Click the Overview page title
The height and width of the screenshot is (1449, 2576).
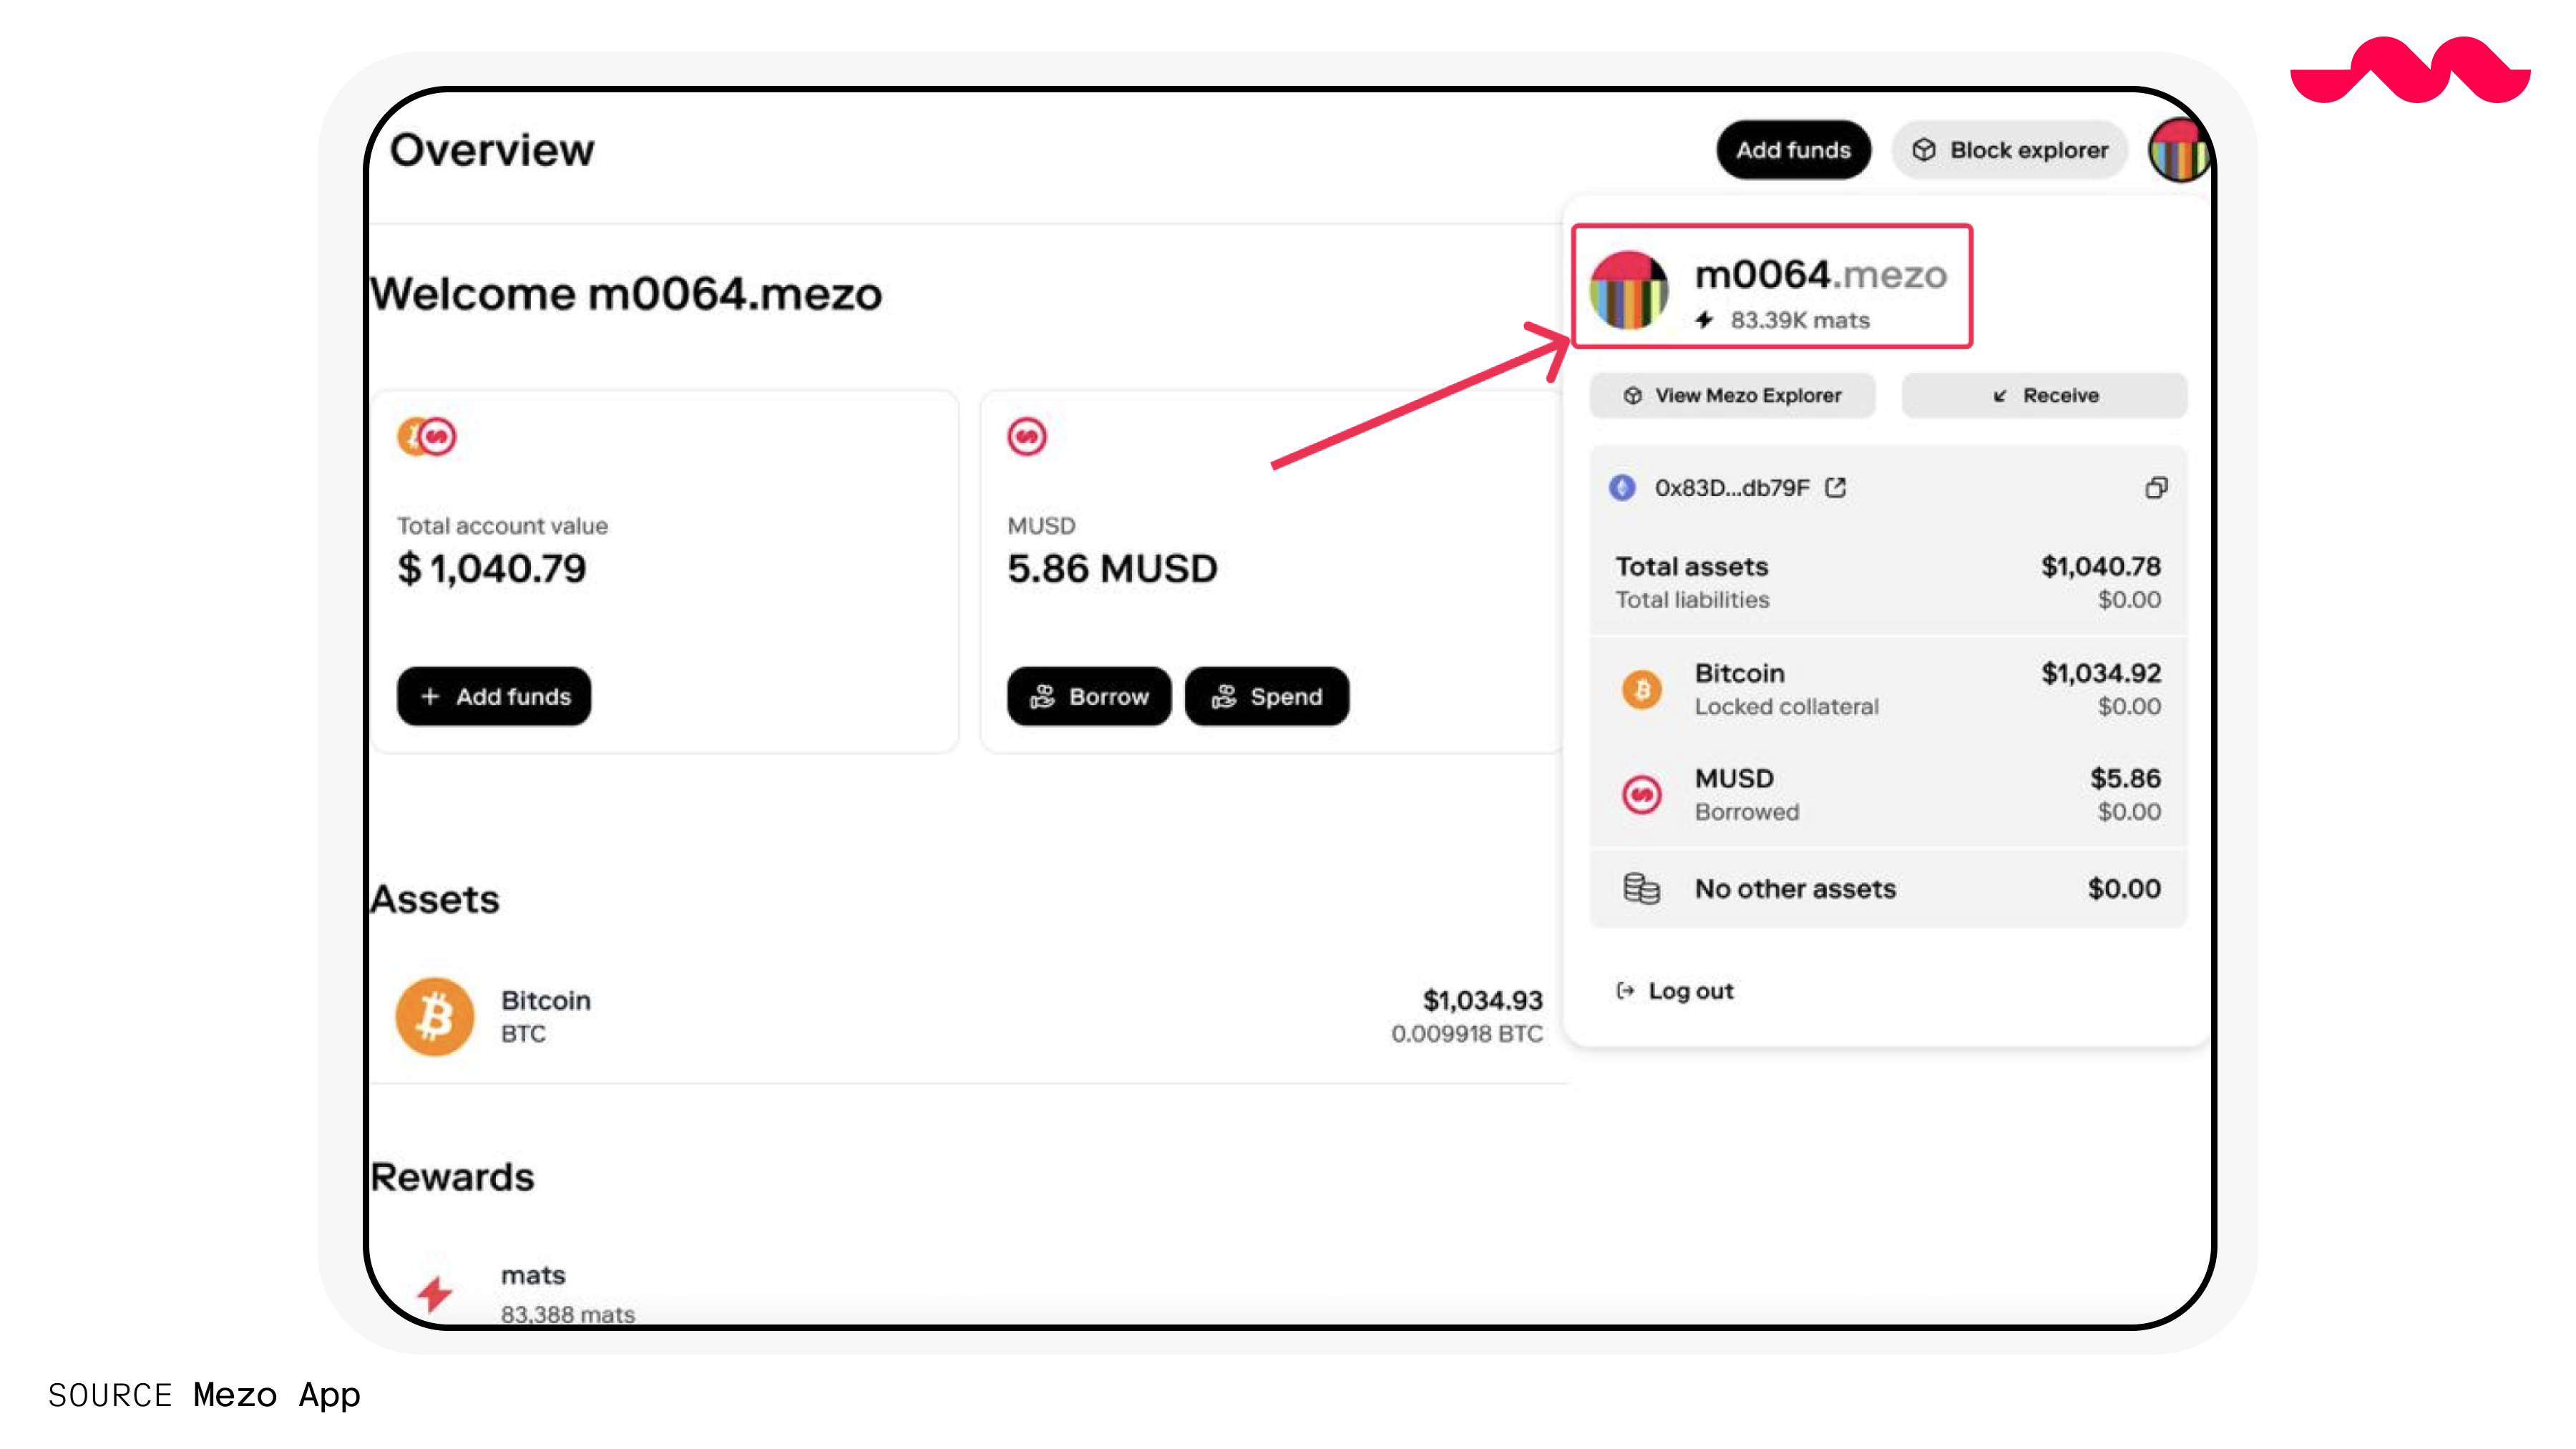[492, 150]
